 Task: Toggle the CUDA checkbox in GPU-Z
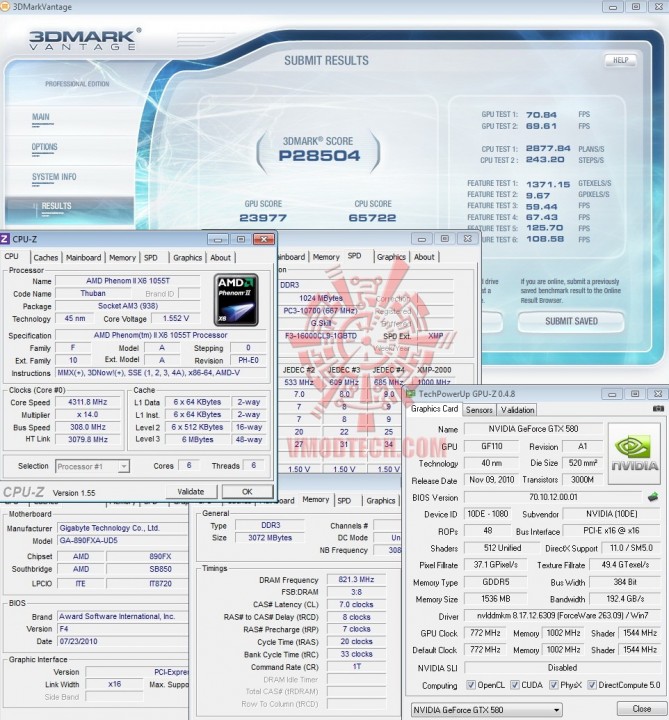pos(515,685)
